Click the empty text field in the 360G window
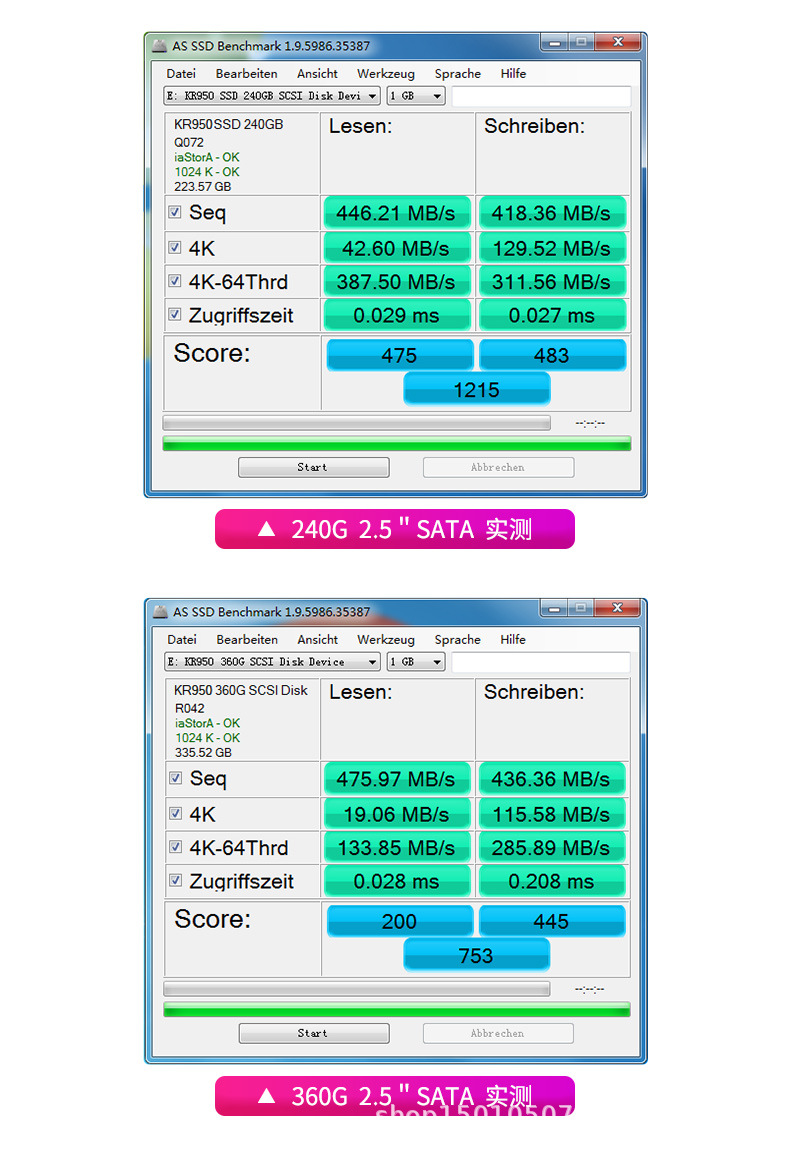This screenshot has width=790, height=1150. pyautogui.click(x=541, y=662)
